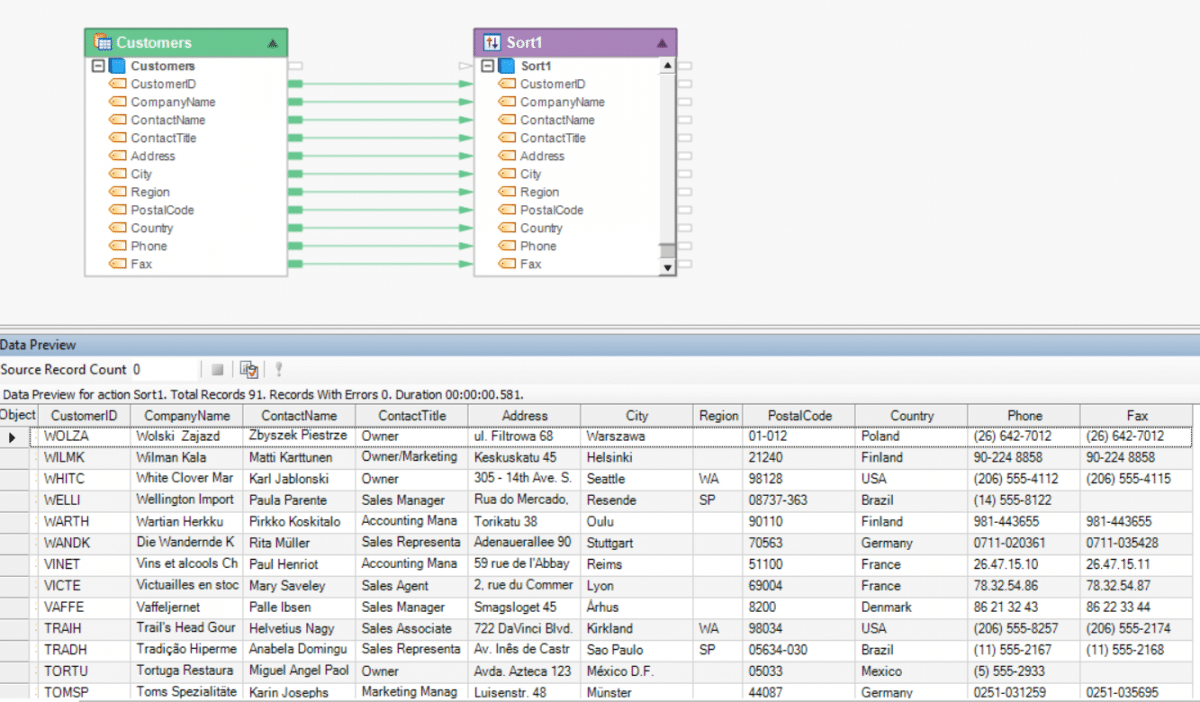Click the row pointer arrow for WOLZA

pyautogui.click(x=12, y=437)
